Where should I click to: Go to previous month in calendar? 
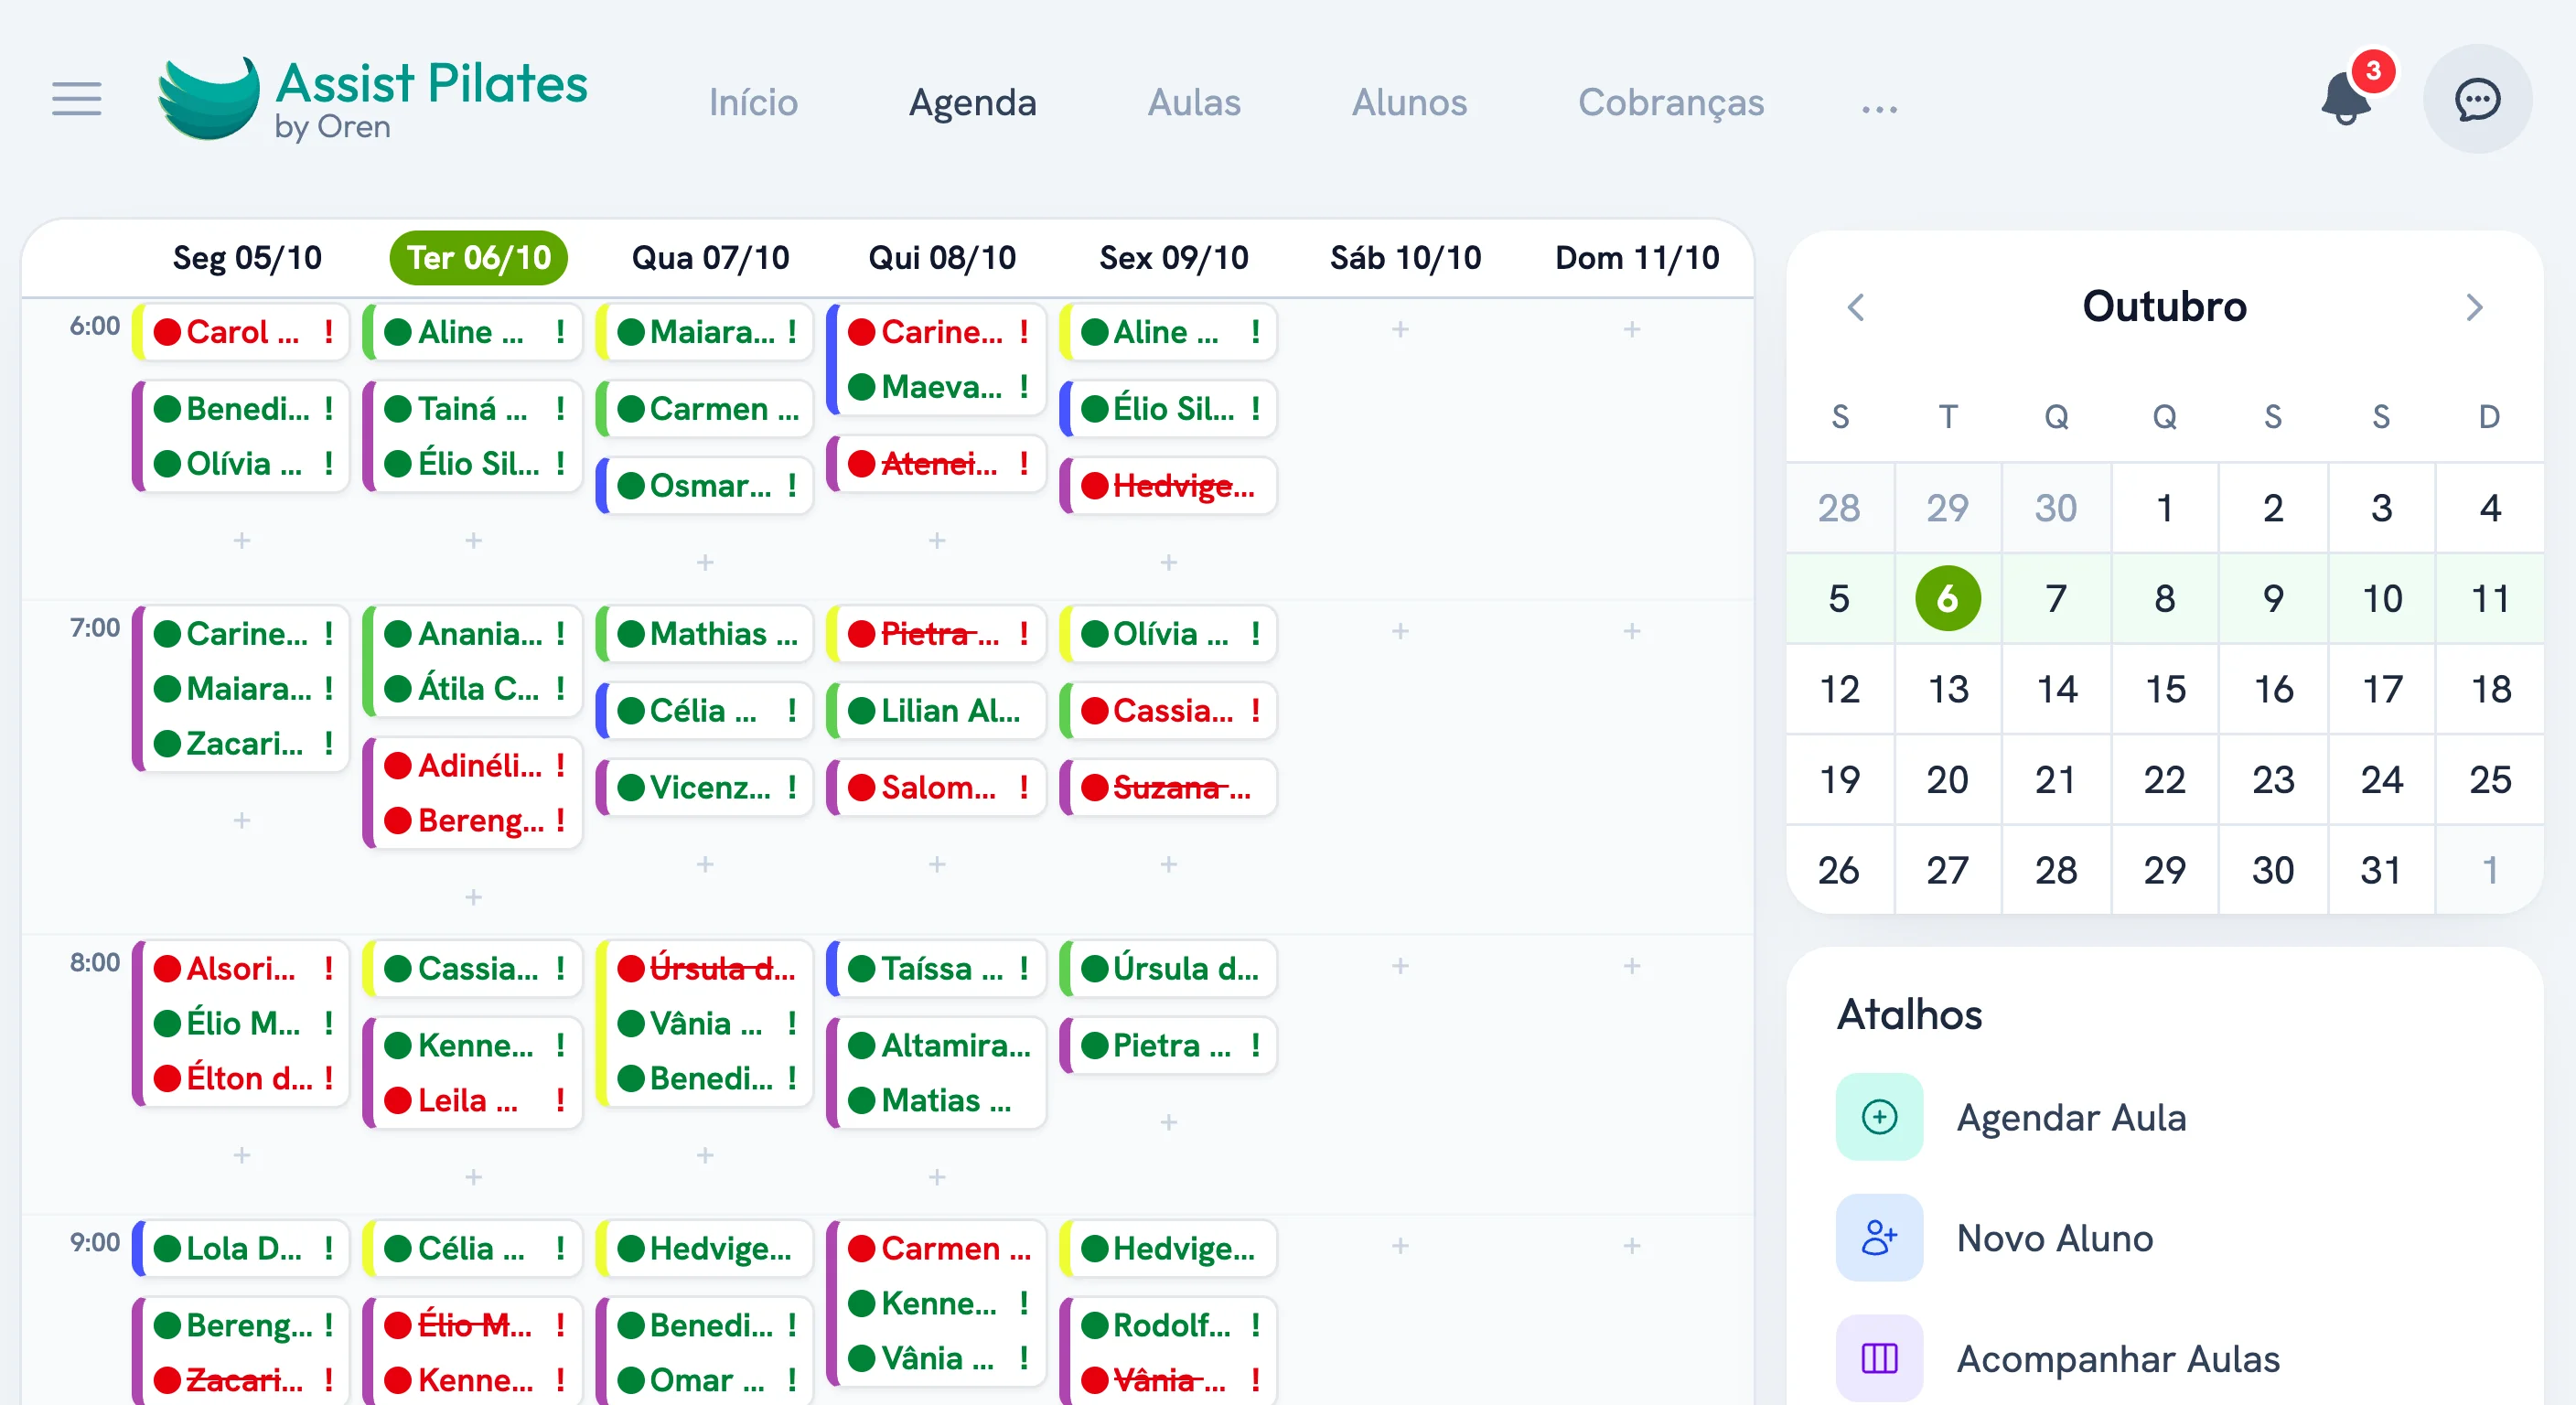click(x=1855, y=307)
